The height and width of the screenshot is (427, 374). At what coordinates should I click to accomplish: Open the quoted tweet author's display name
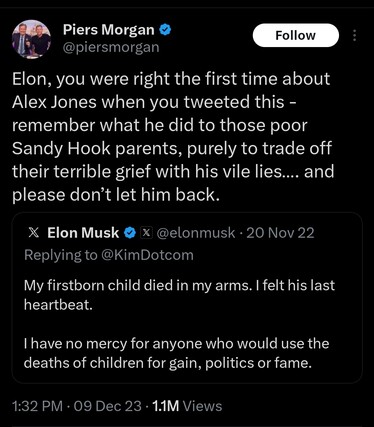pos(83,233)
